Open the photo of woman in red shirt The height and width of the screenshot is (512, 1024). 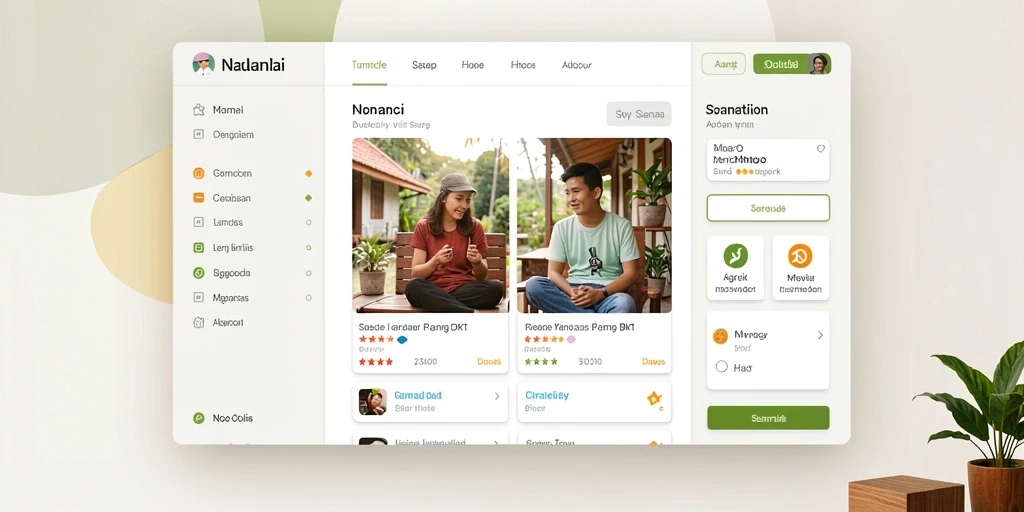430,225
